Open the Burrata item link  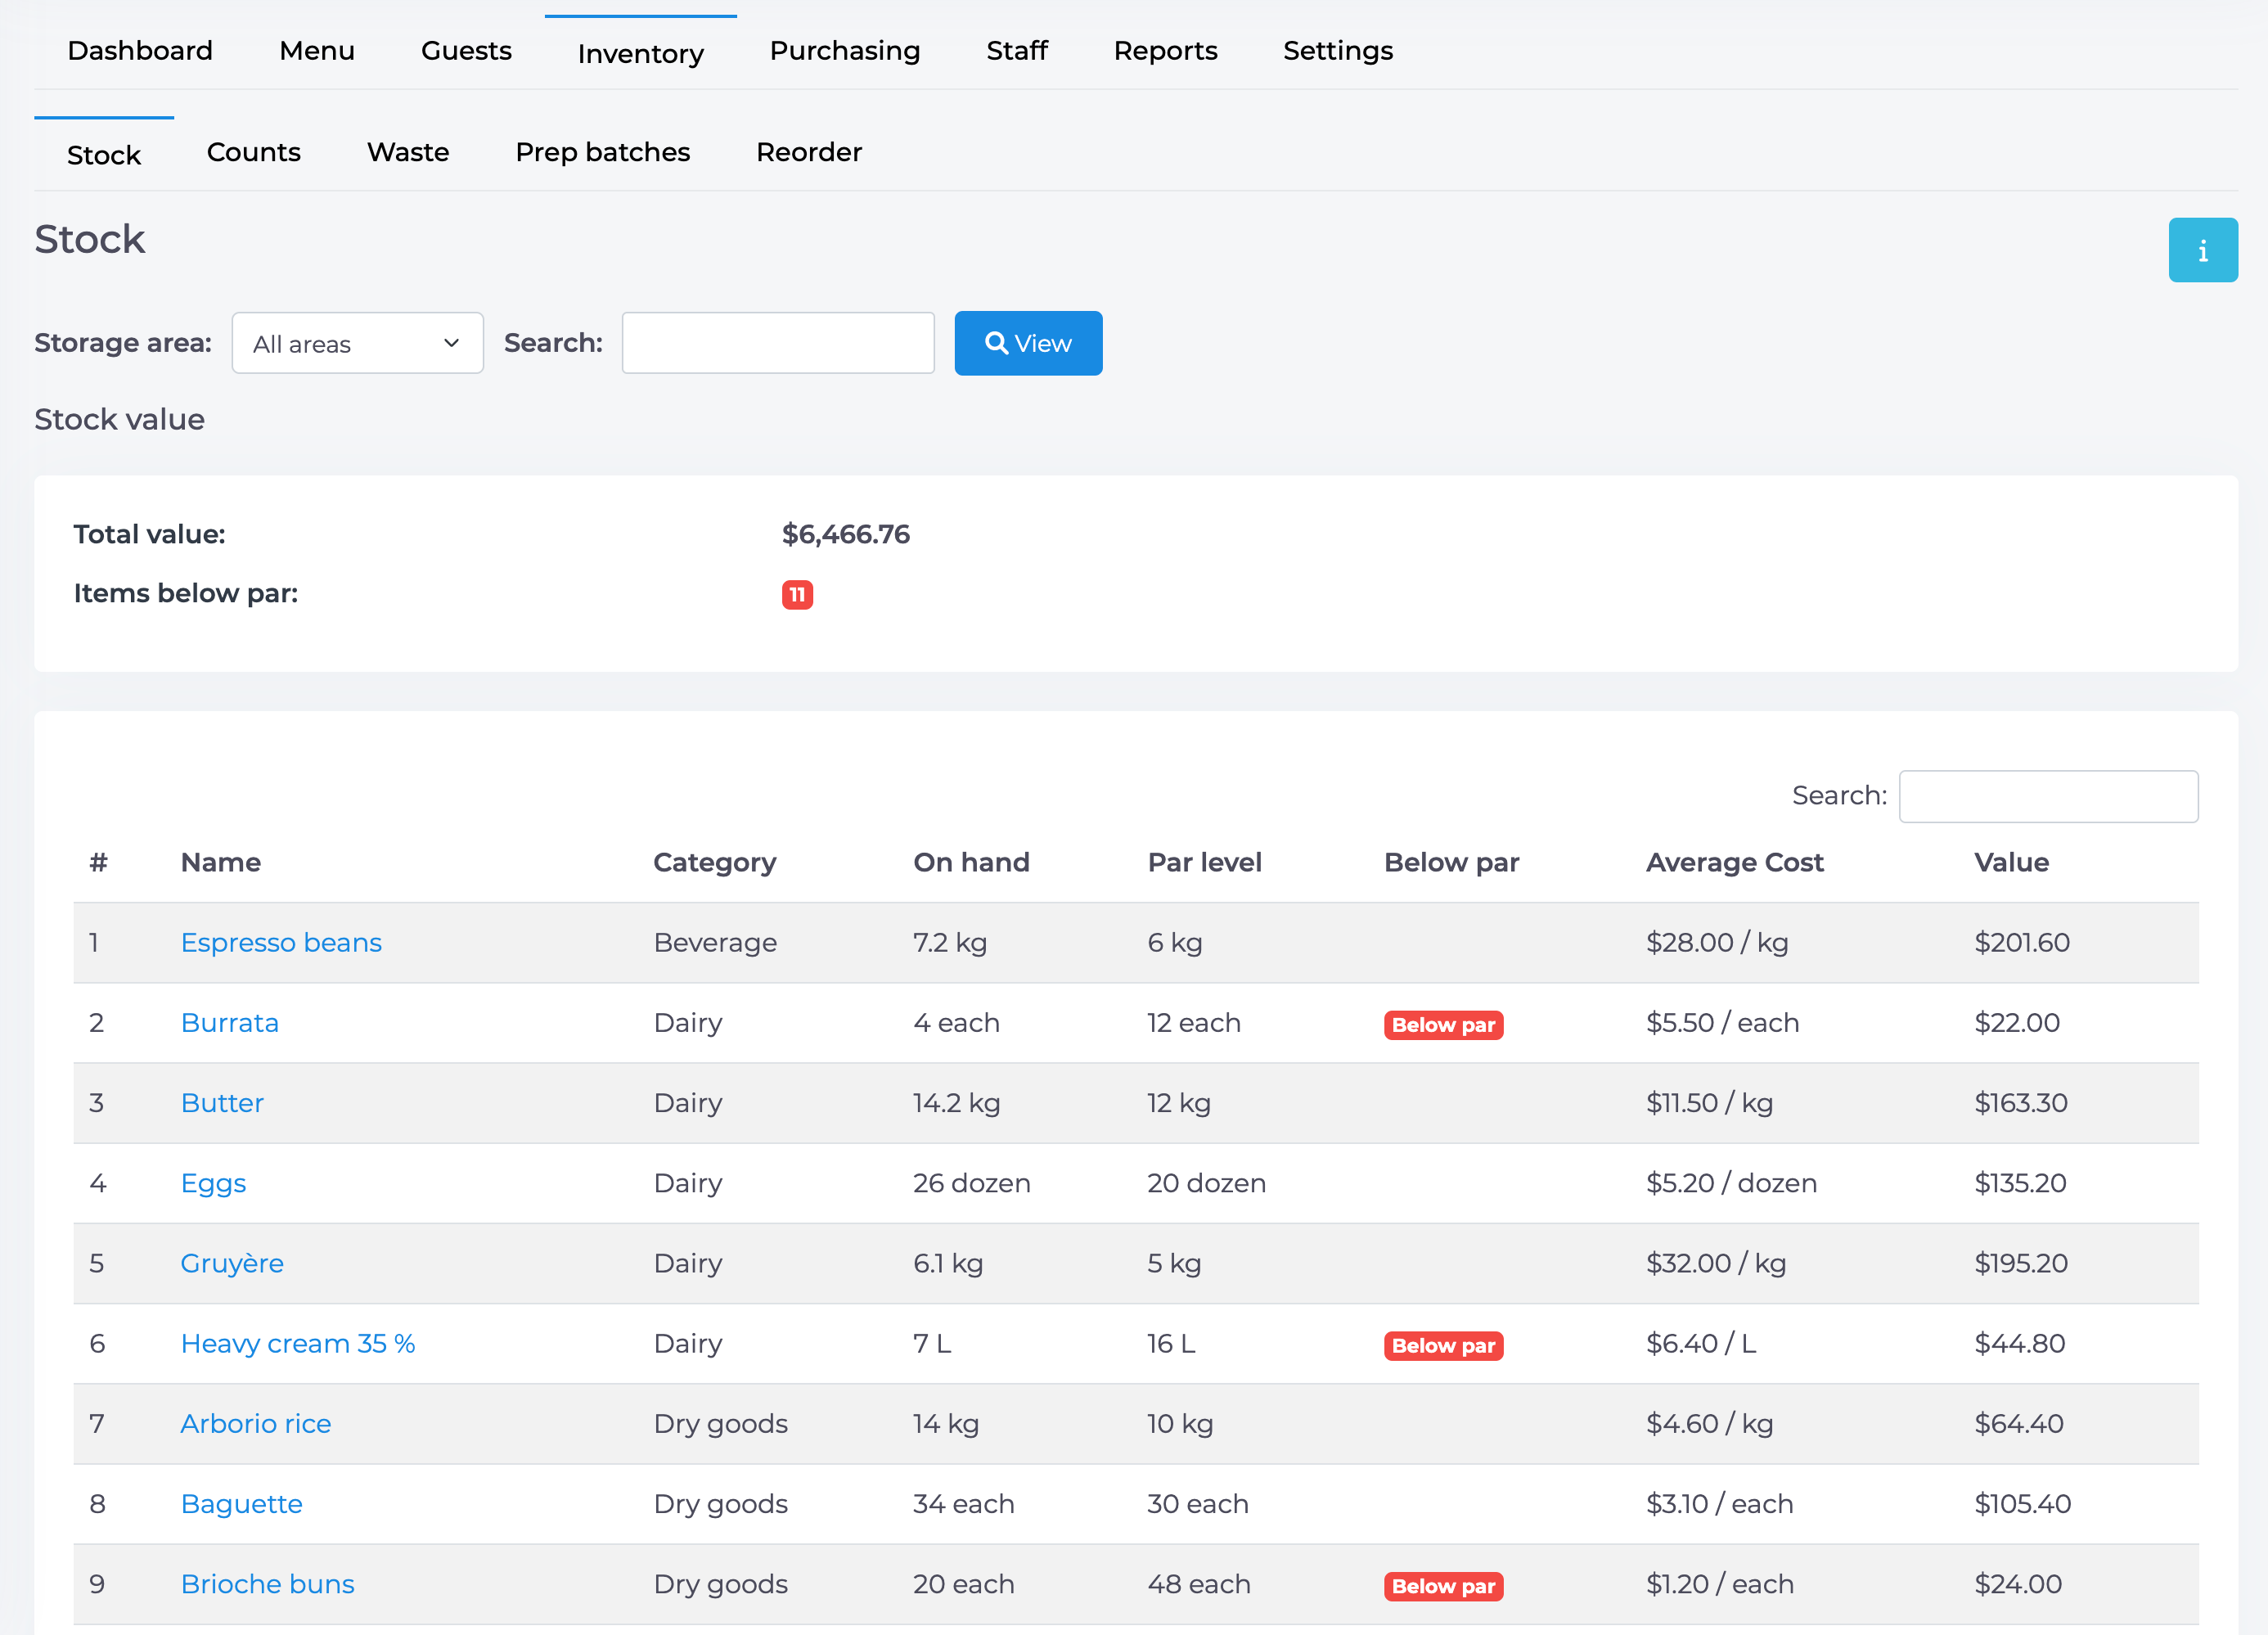click(230, 1022)
